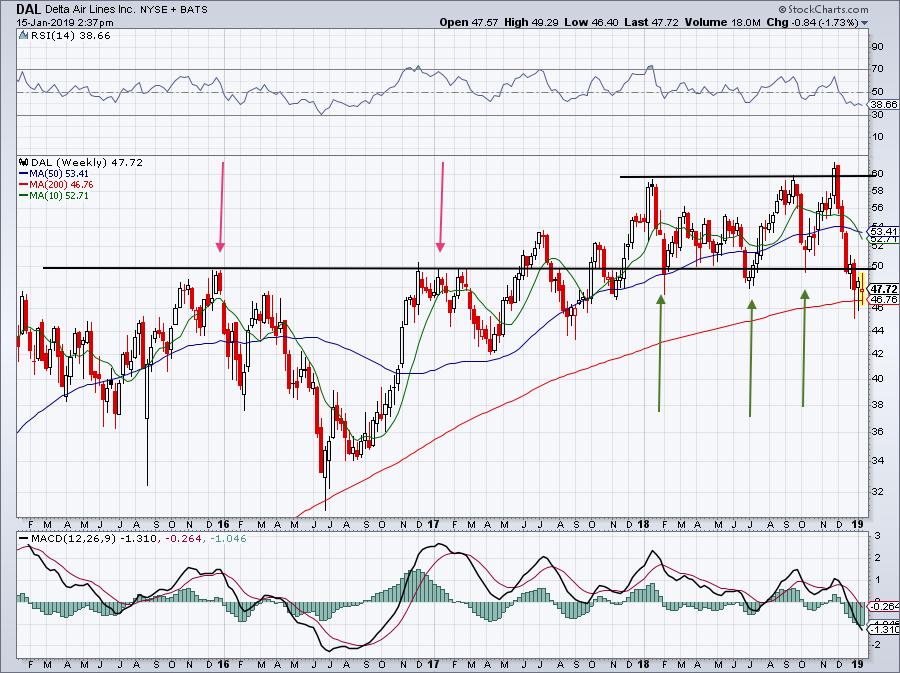
Task: Click the 40 label on price axis
Action: (x=878, y=378)
